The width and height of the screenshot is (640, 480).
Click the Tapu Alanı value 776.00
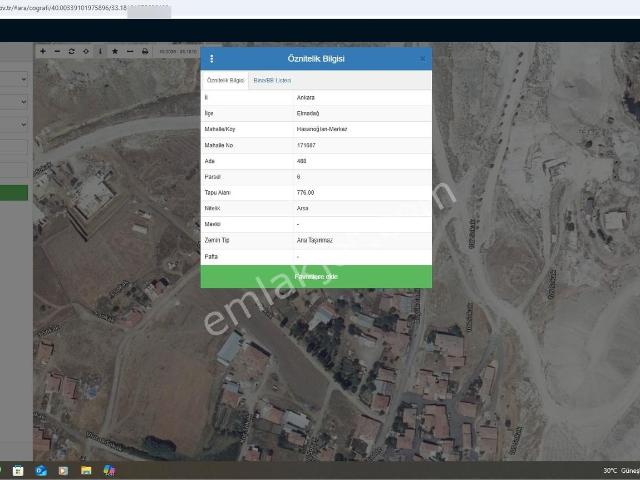(305, 193)
